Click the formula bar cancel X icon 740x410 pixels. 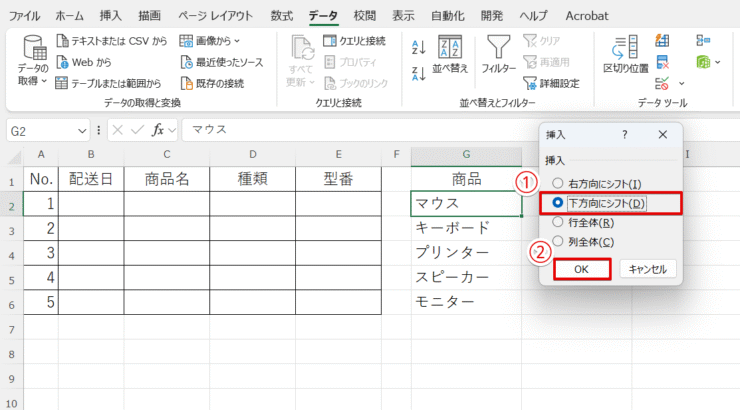tap(118, 130)
